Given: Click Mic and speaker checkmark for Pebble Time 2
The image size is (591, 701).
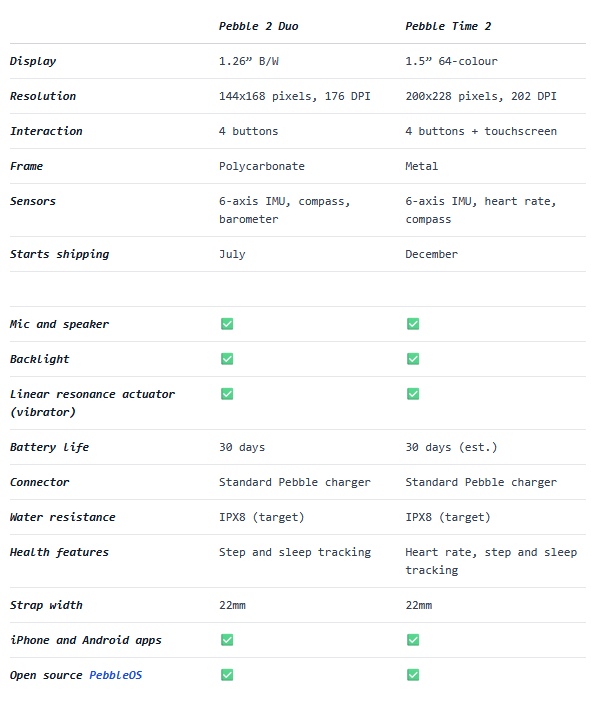Looking at the screenshot, I should 413,324.
